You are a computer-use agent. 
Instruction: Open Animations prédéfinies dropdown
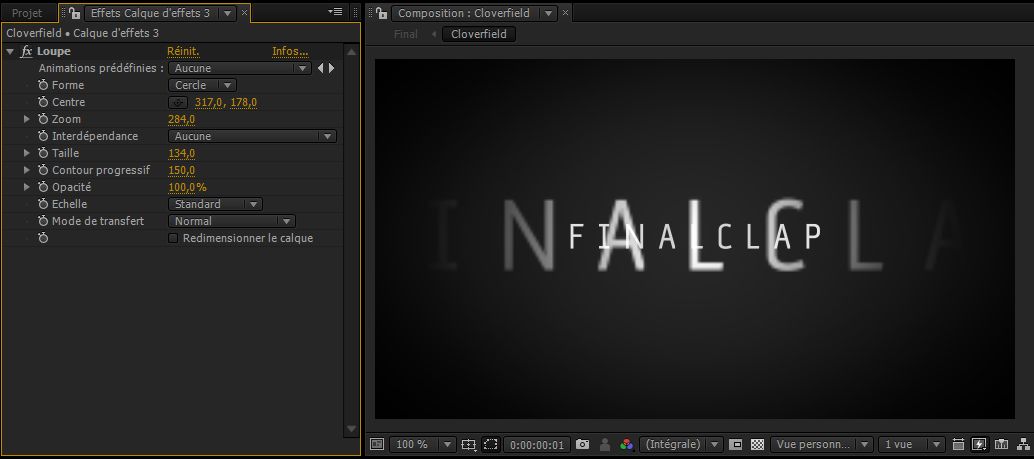pos(239,68)
